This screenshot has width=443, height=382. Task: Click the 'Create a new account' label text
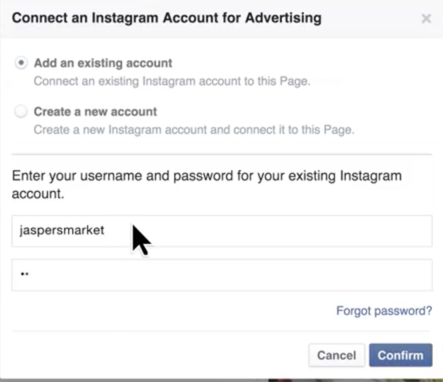click(x=95, y=112)
